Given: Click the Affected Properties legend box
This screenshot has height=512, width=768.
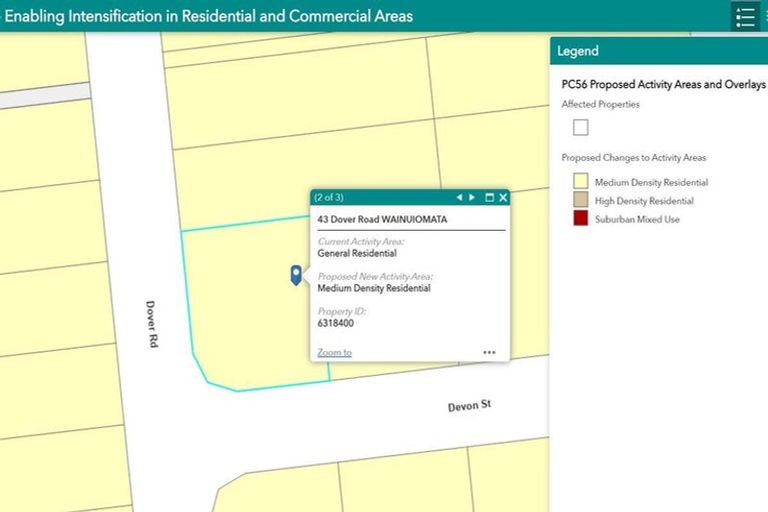Looking at the screenshot, I should click(x=581, y=127).
